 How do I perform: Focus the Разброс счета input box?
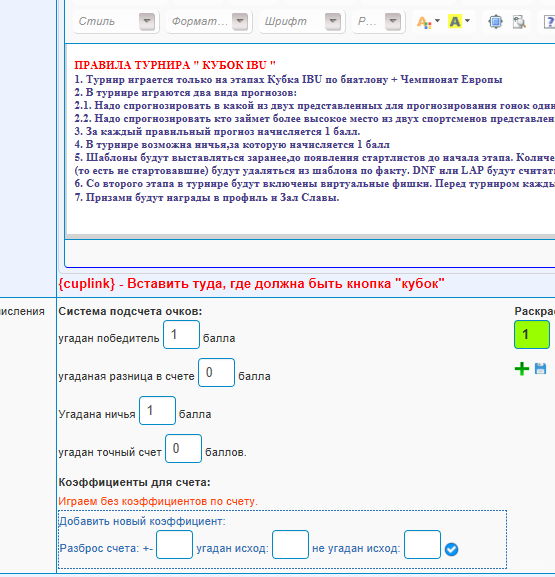click(x=174, y=544)
